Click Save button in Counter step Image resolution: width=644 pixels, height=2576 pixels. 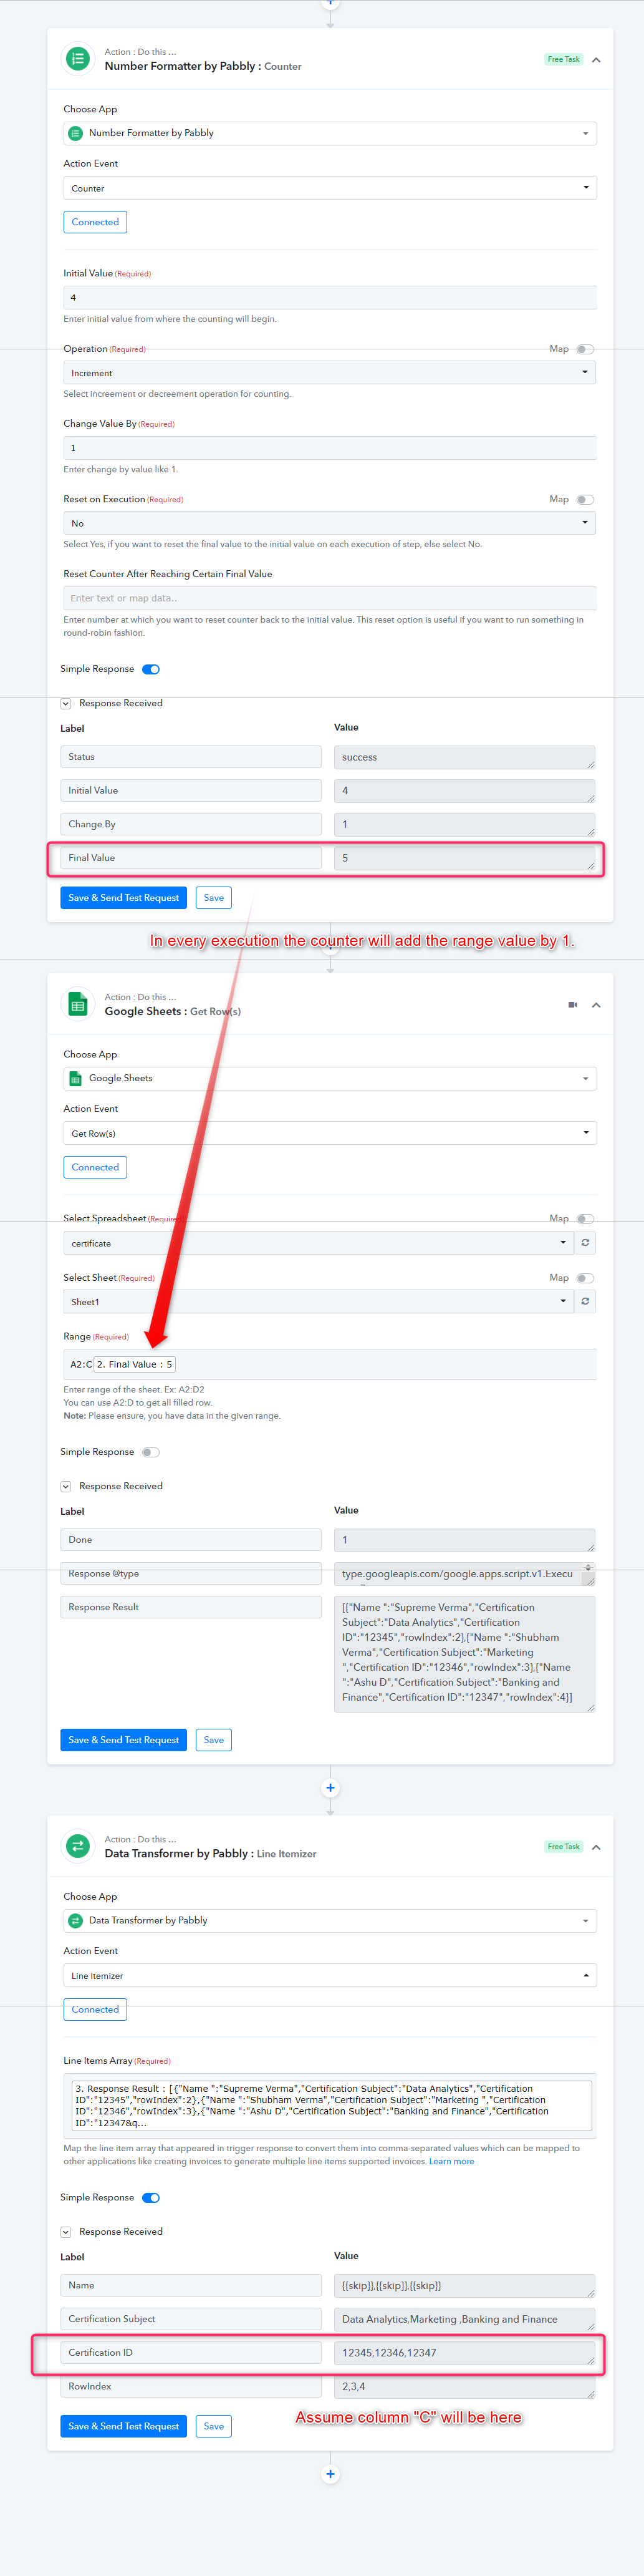[214, 898]
